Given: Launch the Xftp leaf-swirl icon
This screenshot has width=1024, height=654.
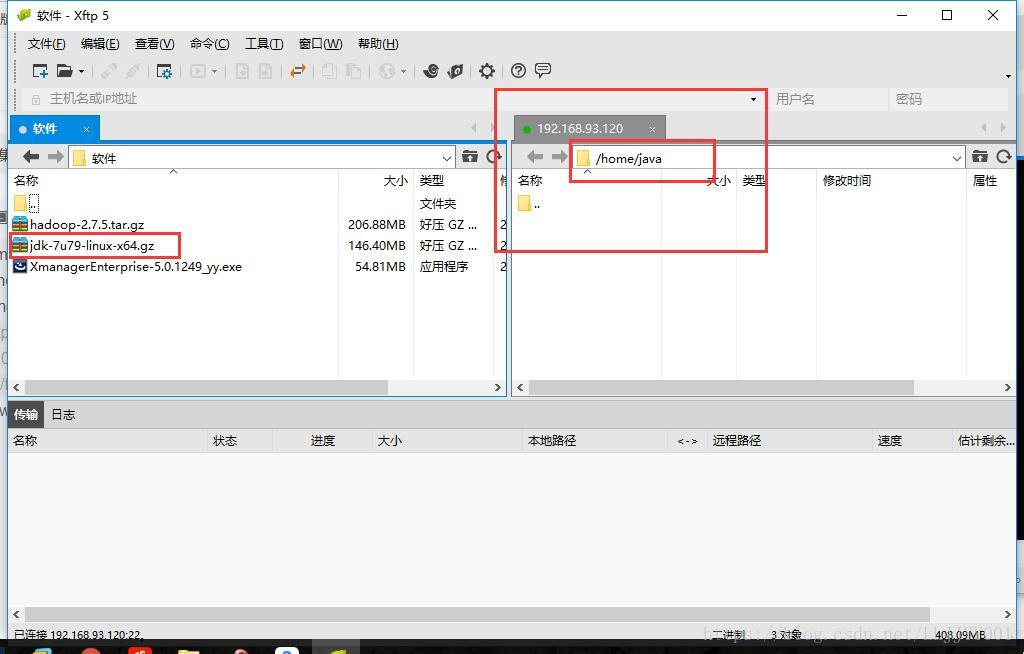Looking at the screenshot, I should (455, 71).
